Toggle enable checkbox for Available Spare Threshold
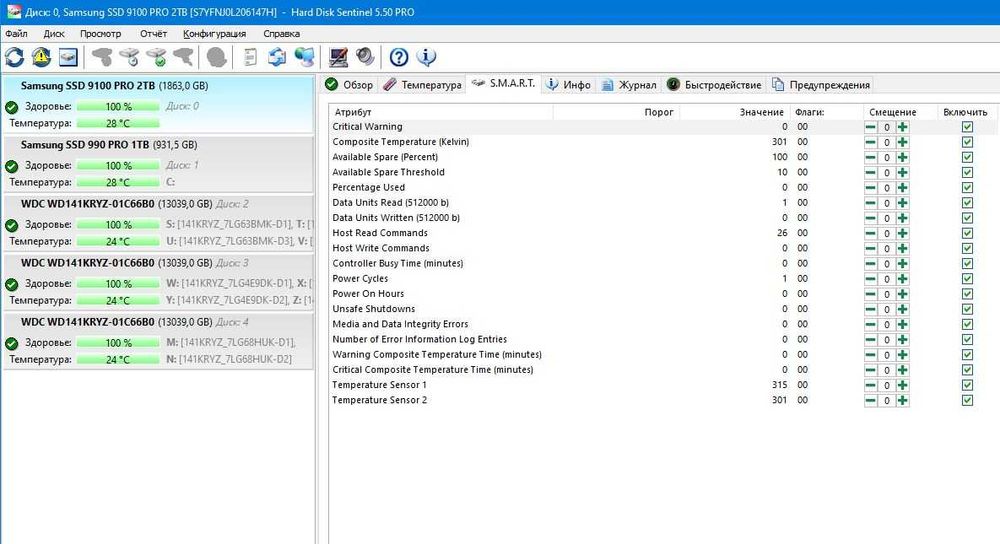The height and width of the screenshot is (544, 1000). click(967, 172)
